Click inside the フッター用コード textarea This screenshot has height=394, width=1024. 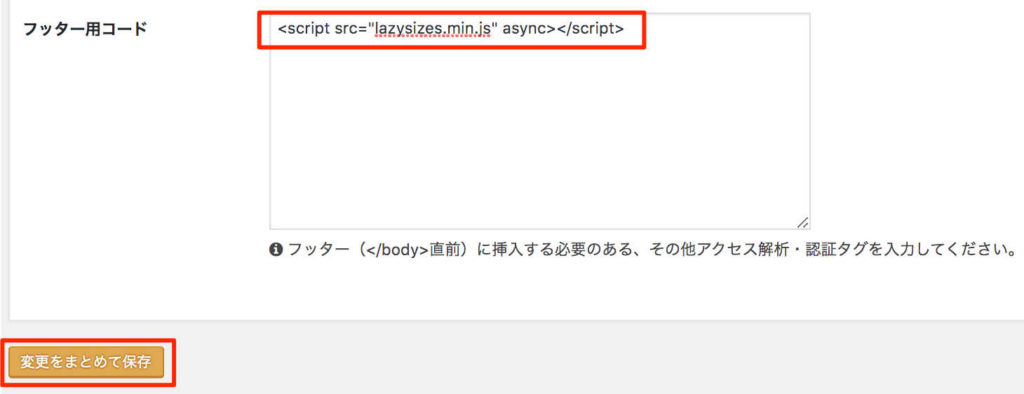539,121
